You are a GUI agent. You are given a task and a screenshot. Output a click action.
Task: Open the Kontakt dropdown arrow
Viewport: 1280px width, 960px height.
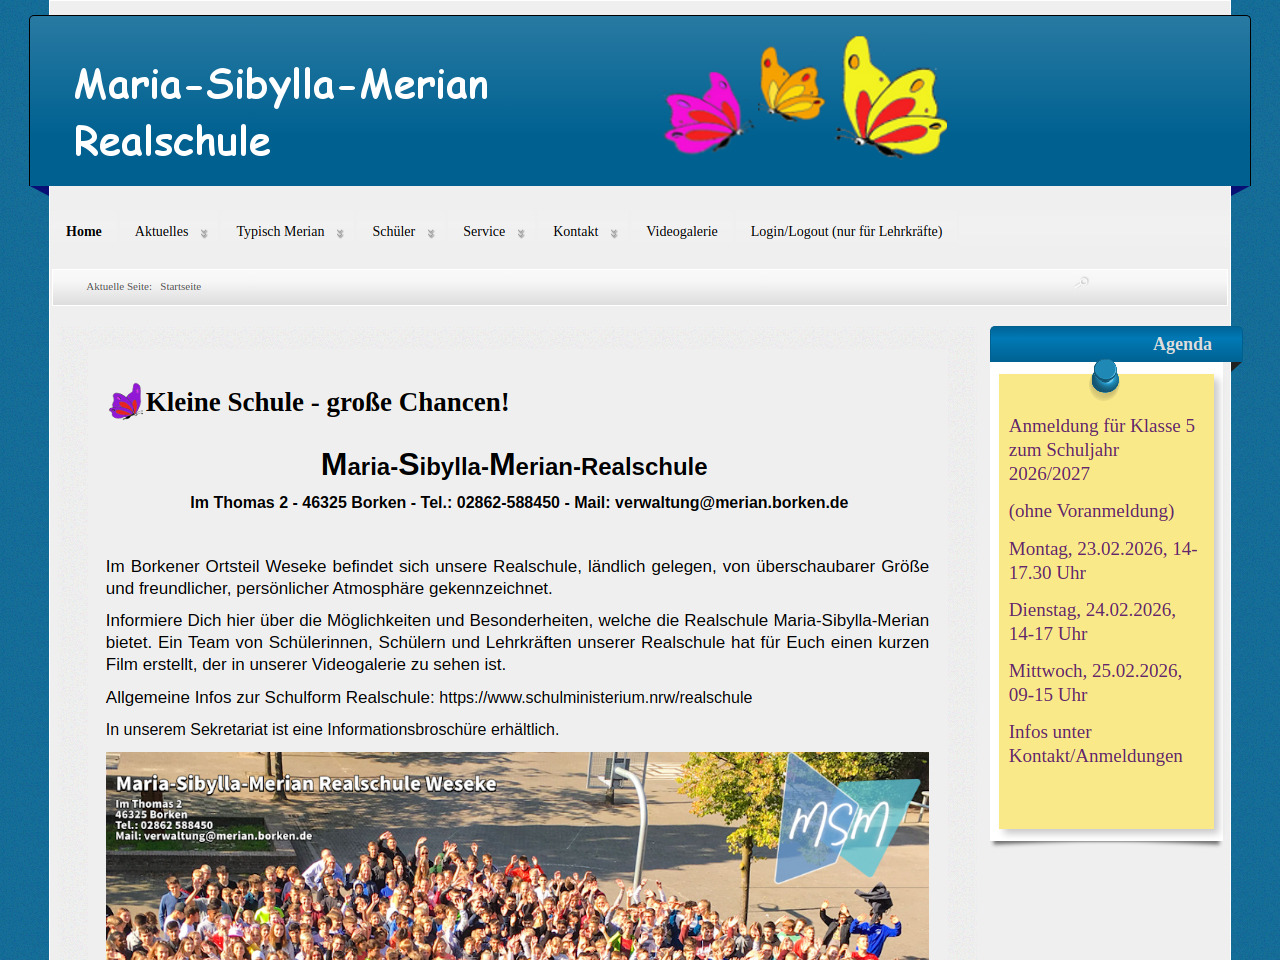[614, 233]
